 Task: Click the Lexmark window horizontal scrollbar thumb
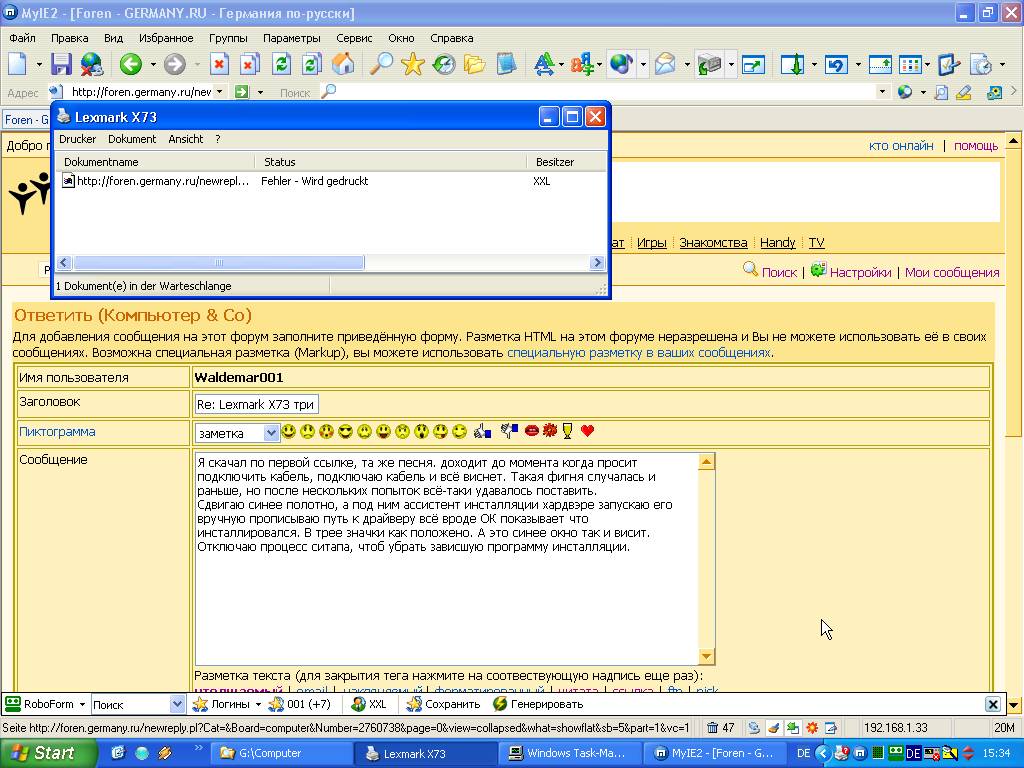219,263
